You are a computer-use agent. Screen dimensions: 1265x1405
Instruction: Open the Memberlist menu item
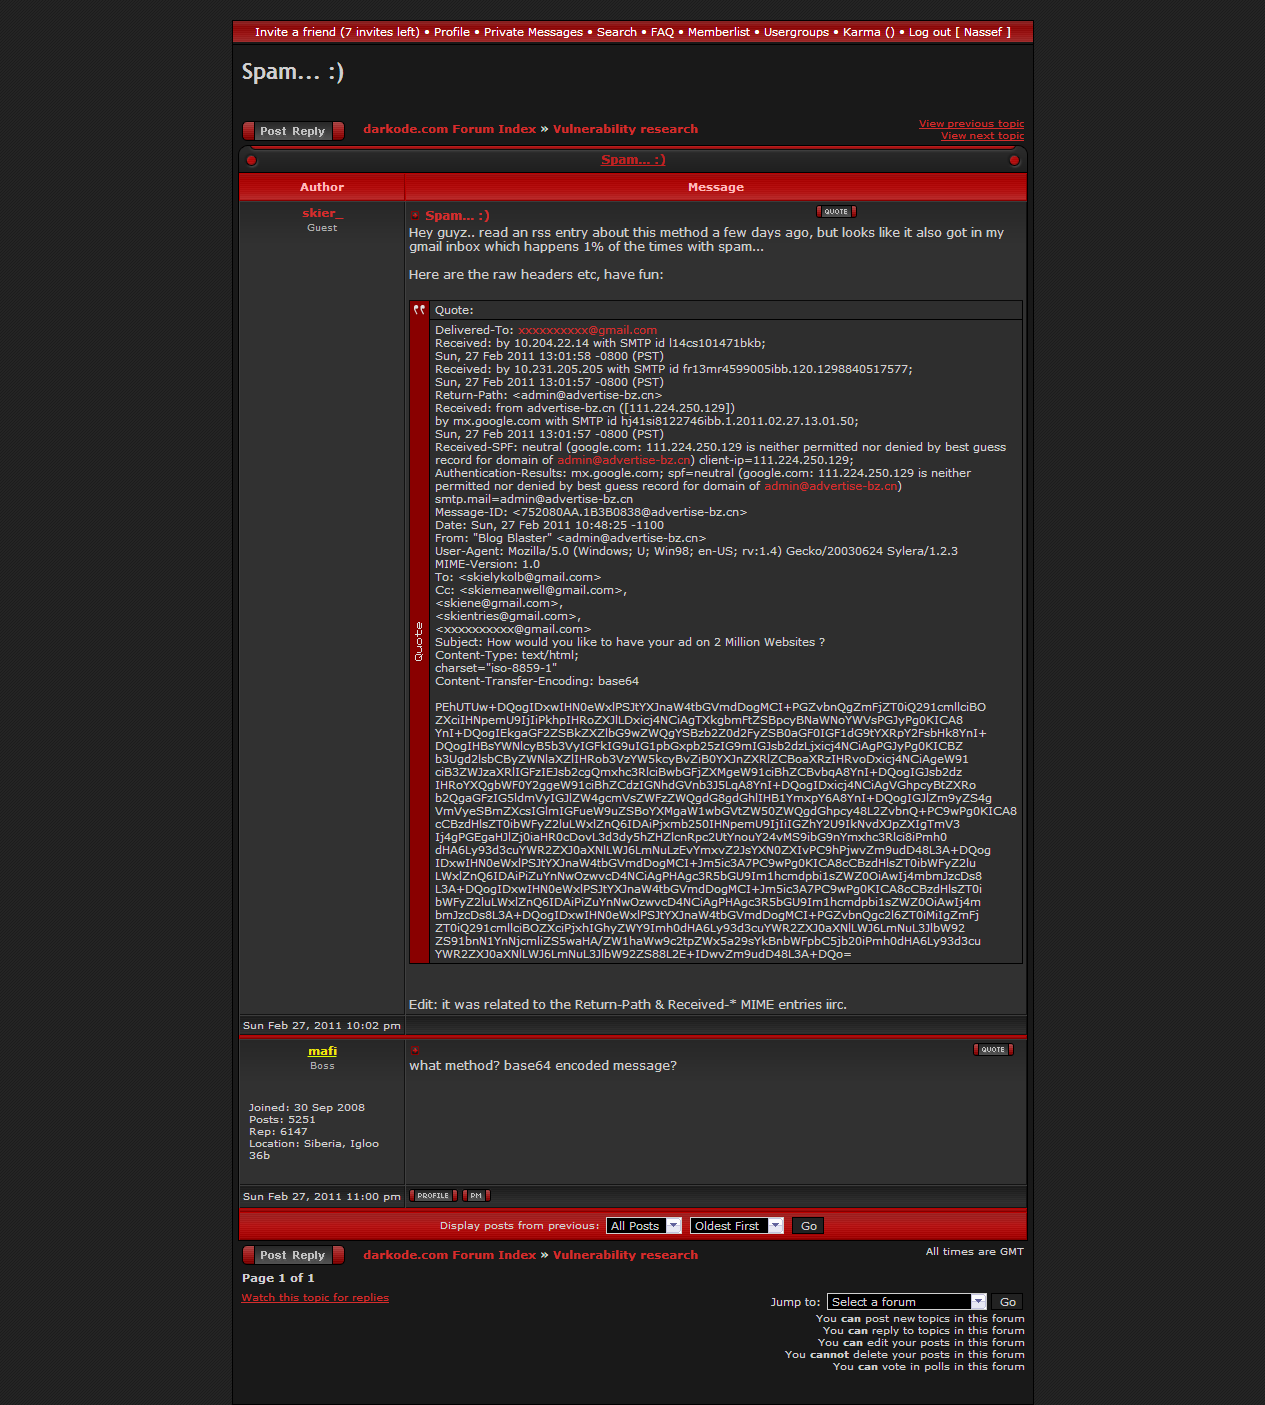click(x=718, y=32)
